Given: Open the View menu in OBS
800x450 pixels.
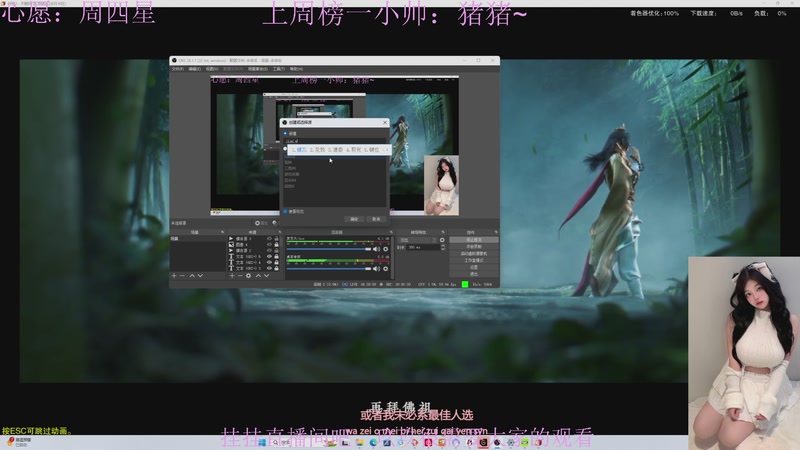Looking at the screenshot, I should coord(212,69).
